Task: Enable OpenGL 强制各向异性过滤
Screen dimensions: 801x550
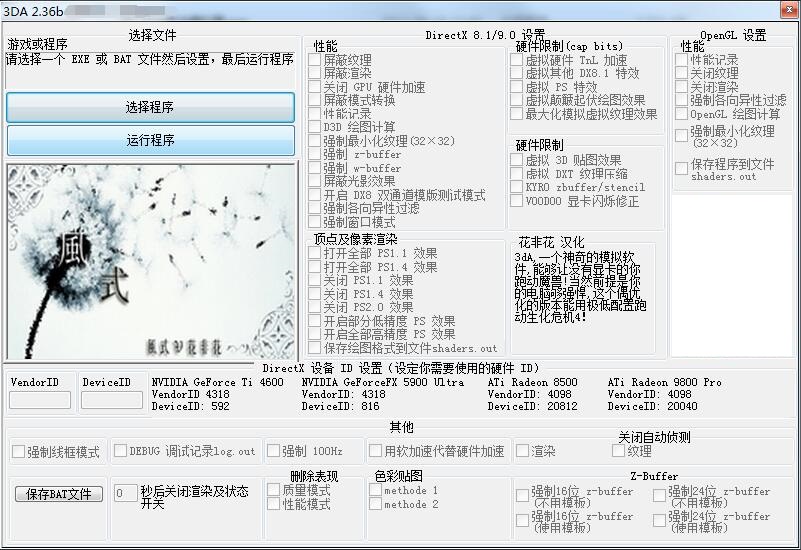Action: (681, 100)
